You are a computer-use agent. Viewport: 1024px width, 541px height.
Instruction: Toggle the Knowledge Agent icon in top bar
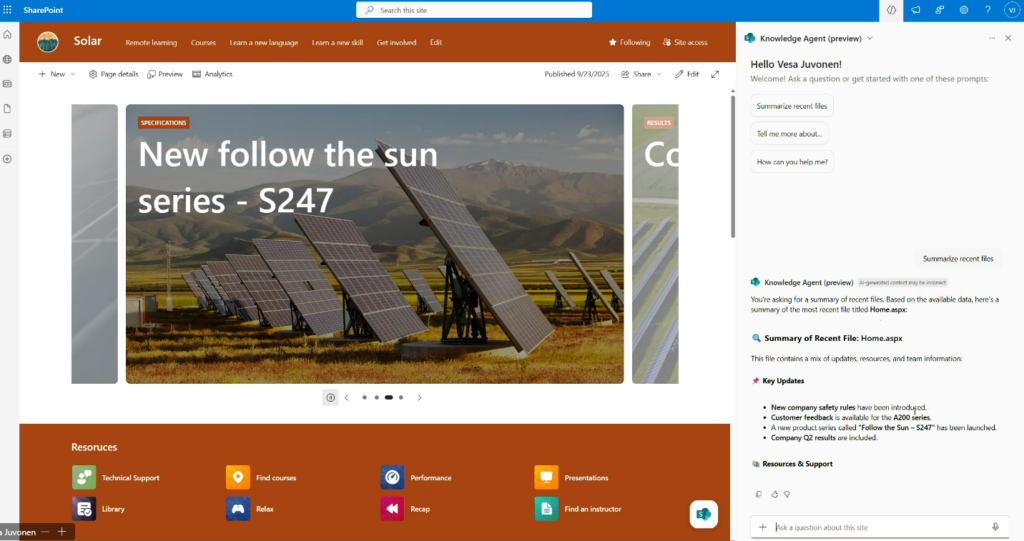click(x=891, y=10)
